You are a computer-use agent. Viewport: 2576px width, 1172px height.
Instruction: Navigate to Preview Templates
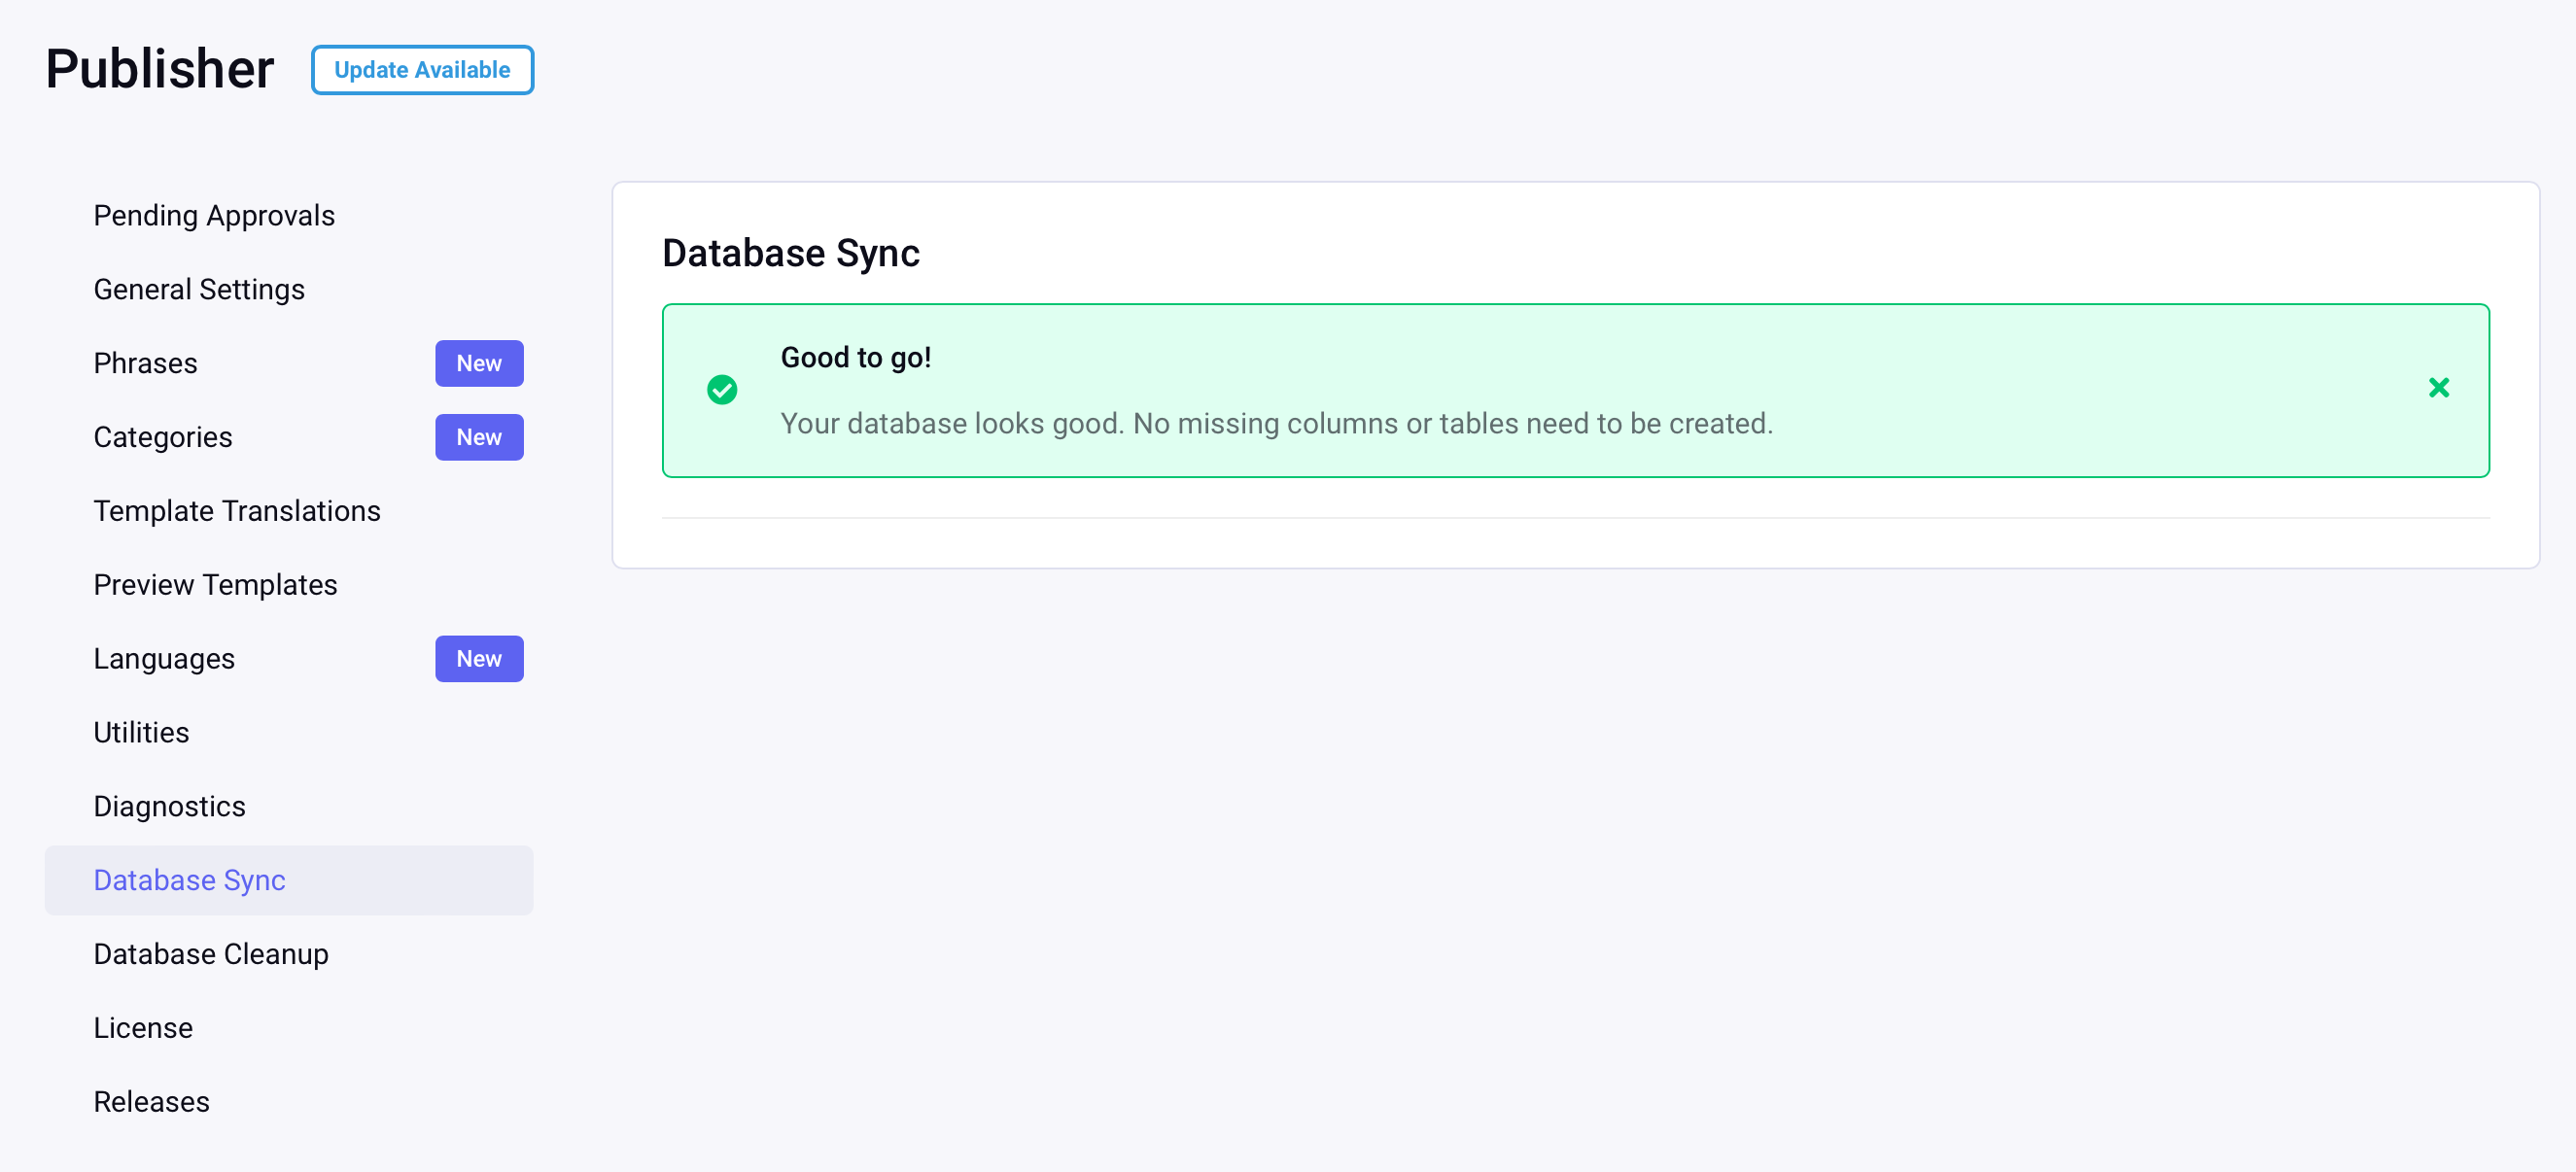tap(289, 585)
